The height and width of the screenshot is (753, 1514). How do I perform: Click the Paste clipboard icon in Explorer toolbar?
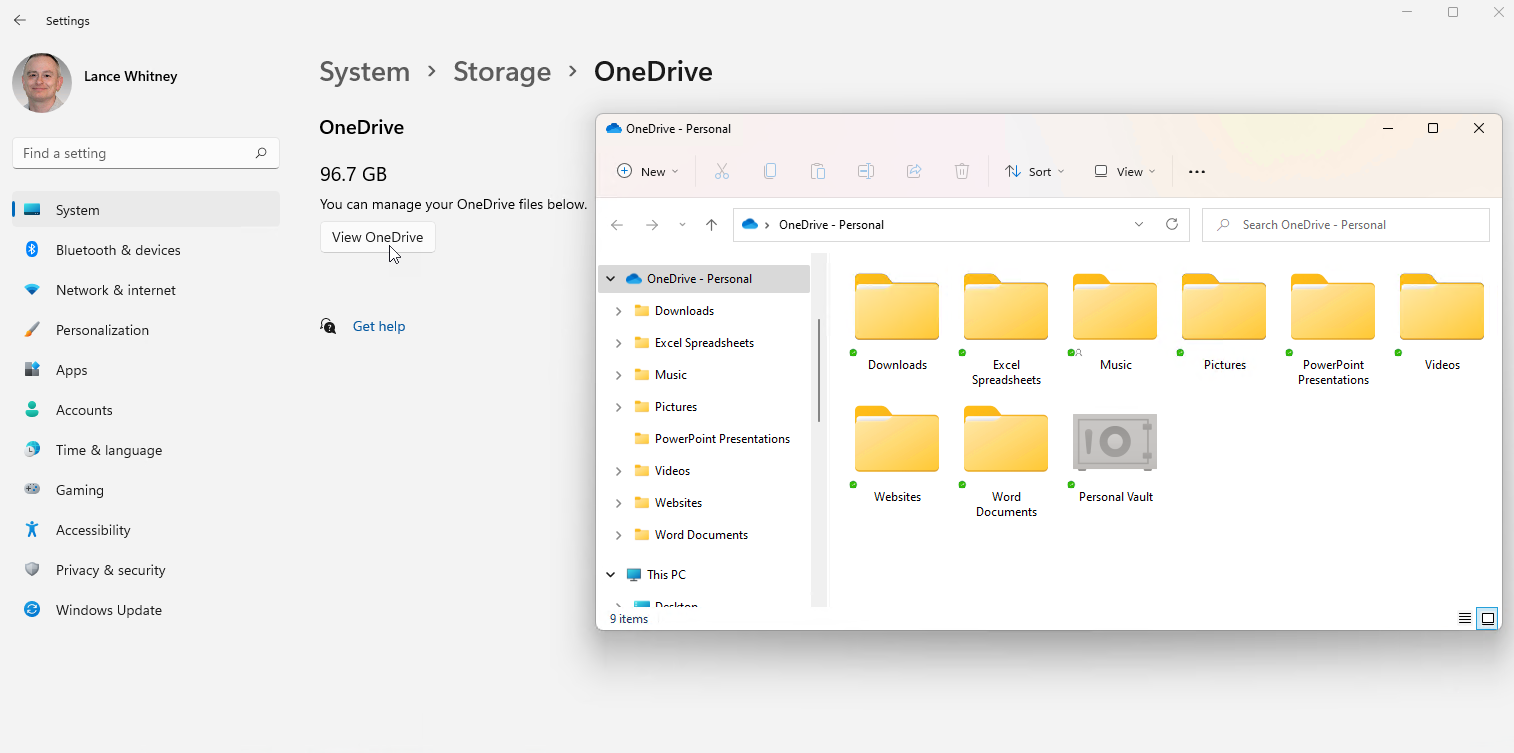click(817, 171)
